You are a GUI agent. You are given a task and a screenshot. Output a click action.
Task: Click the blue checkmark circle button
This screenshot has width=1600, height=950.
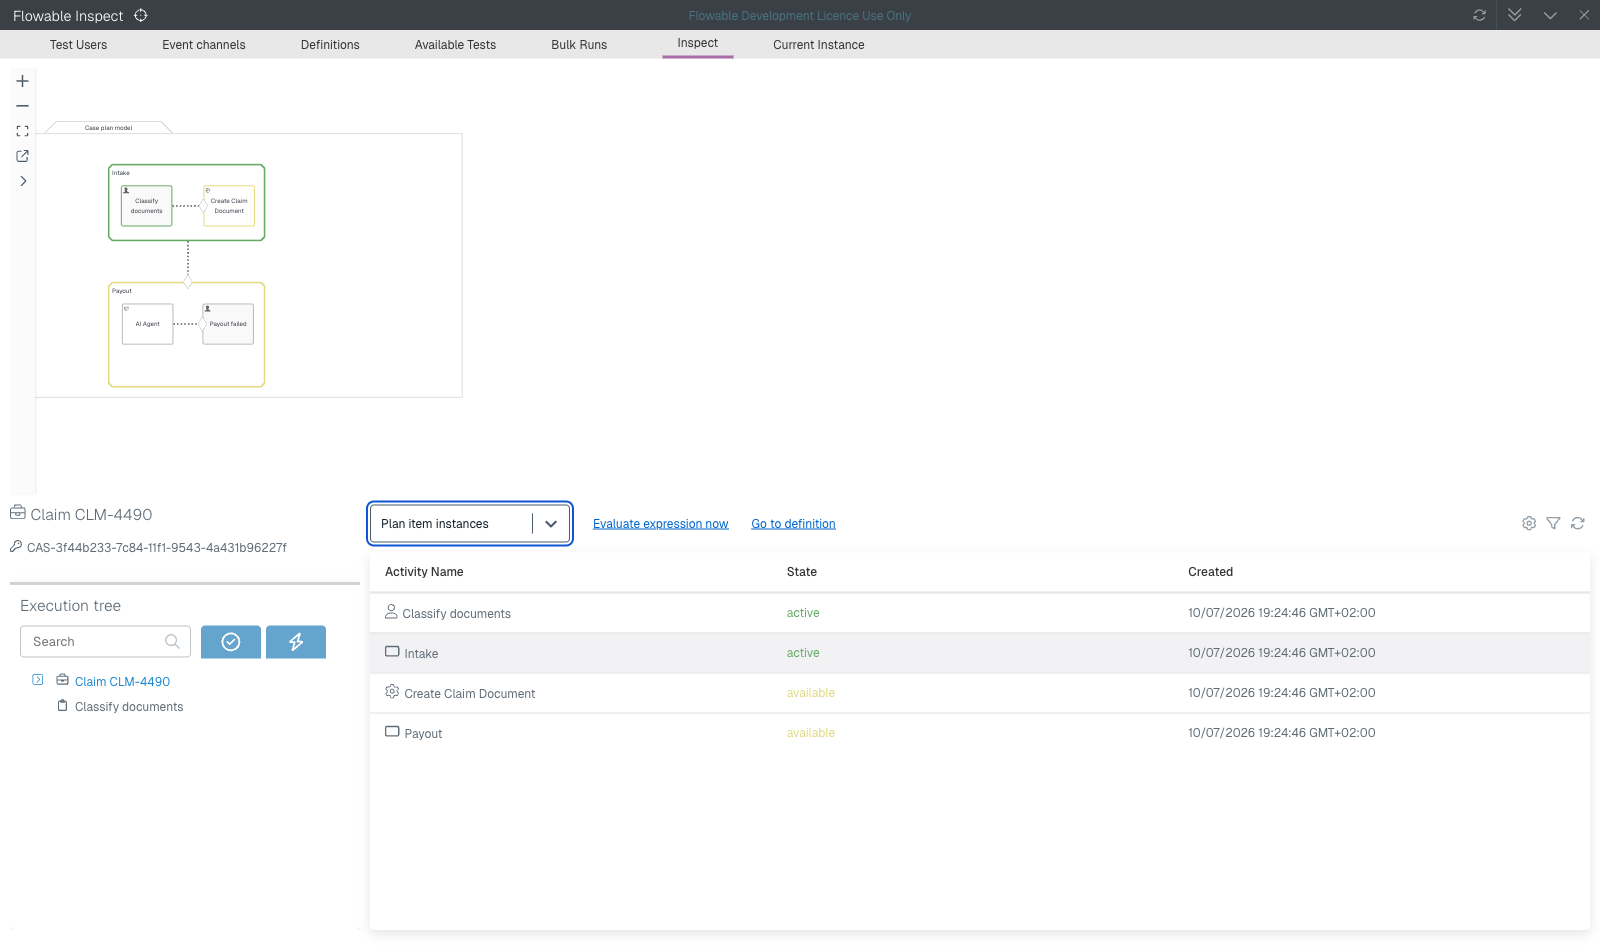tap(231, 642)
